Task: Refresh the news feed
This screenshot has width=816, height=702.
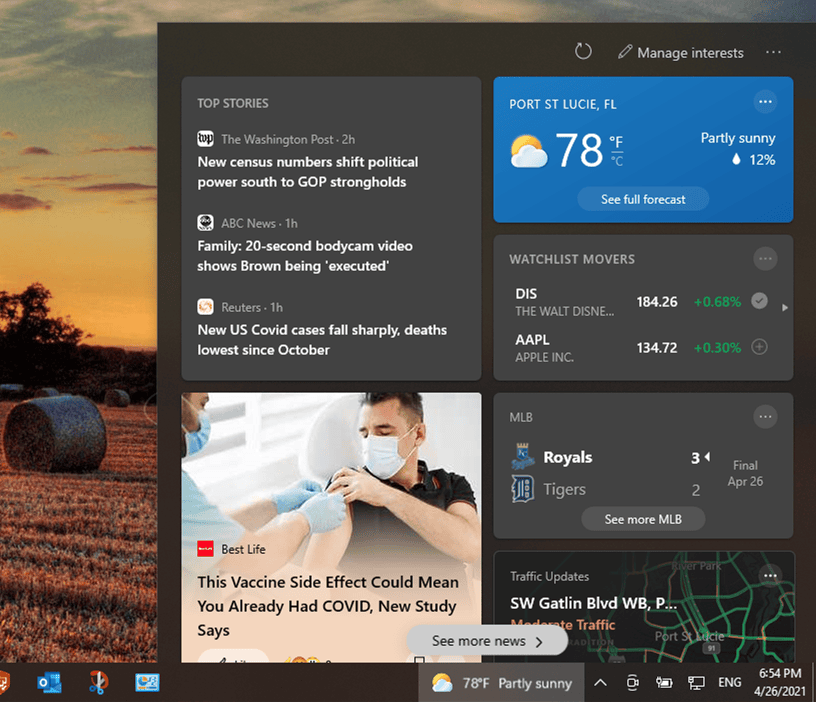Action: click(x=583, y=52)
